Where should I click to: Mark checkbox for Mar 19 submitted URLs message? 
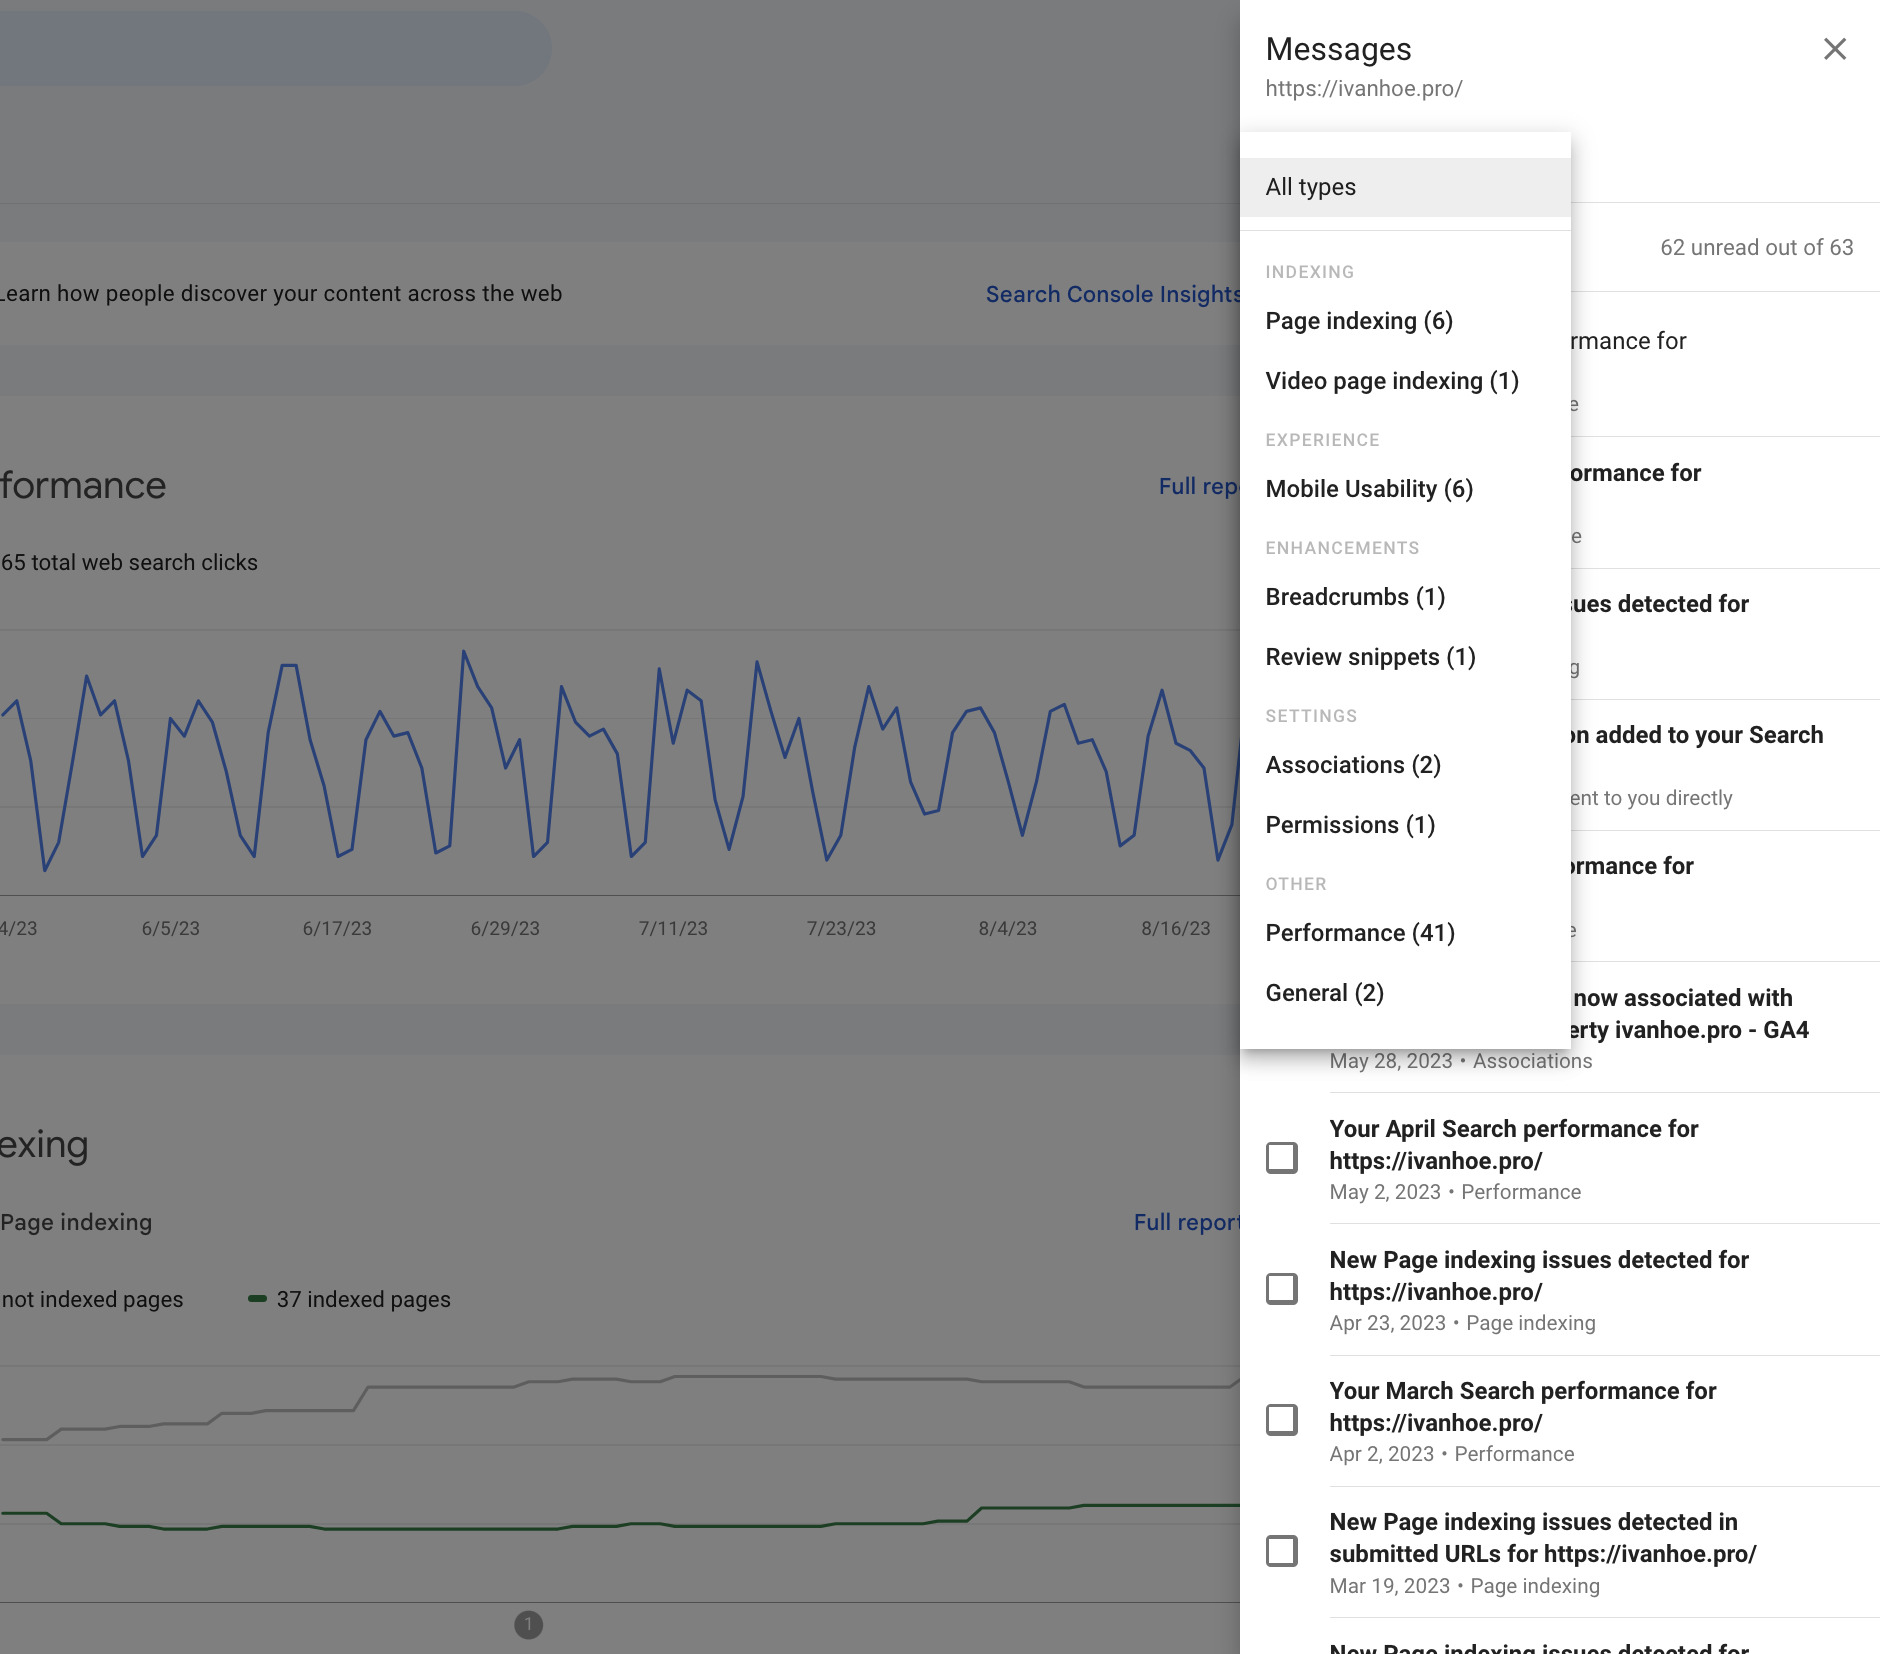[1281, 1551]
